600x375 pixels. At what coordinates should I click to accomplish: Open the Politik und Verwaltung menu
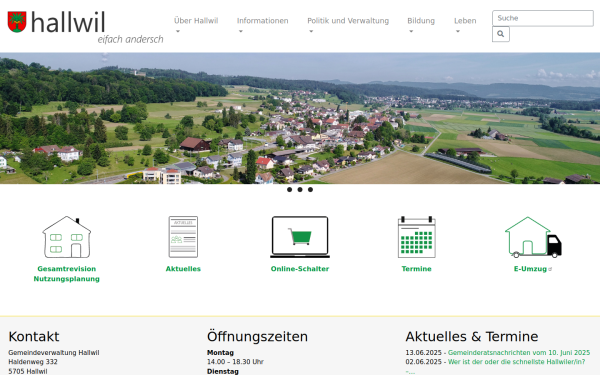tap(348, 21)
